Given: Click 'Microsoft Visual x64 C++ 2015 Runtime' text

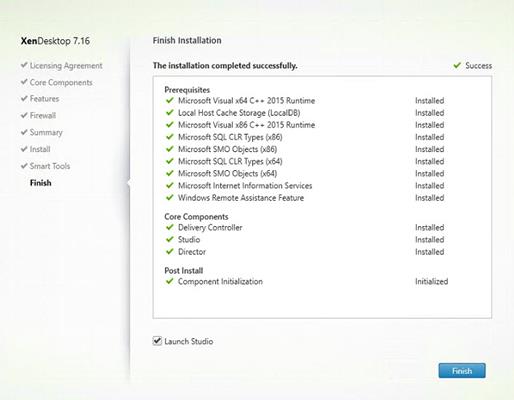Looking at the screenshot, I should pyautogui.click(x=246, y=100).
